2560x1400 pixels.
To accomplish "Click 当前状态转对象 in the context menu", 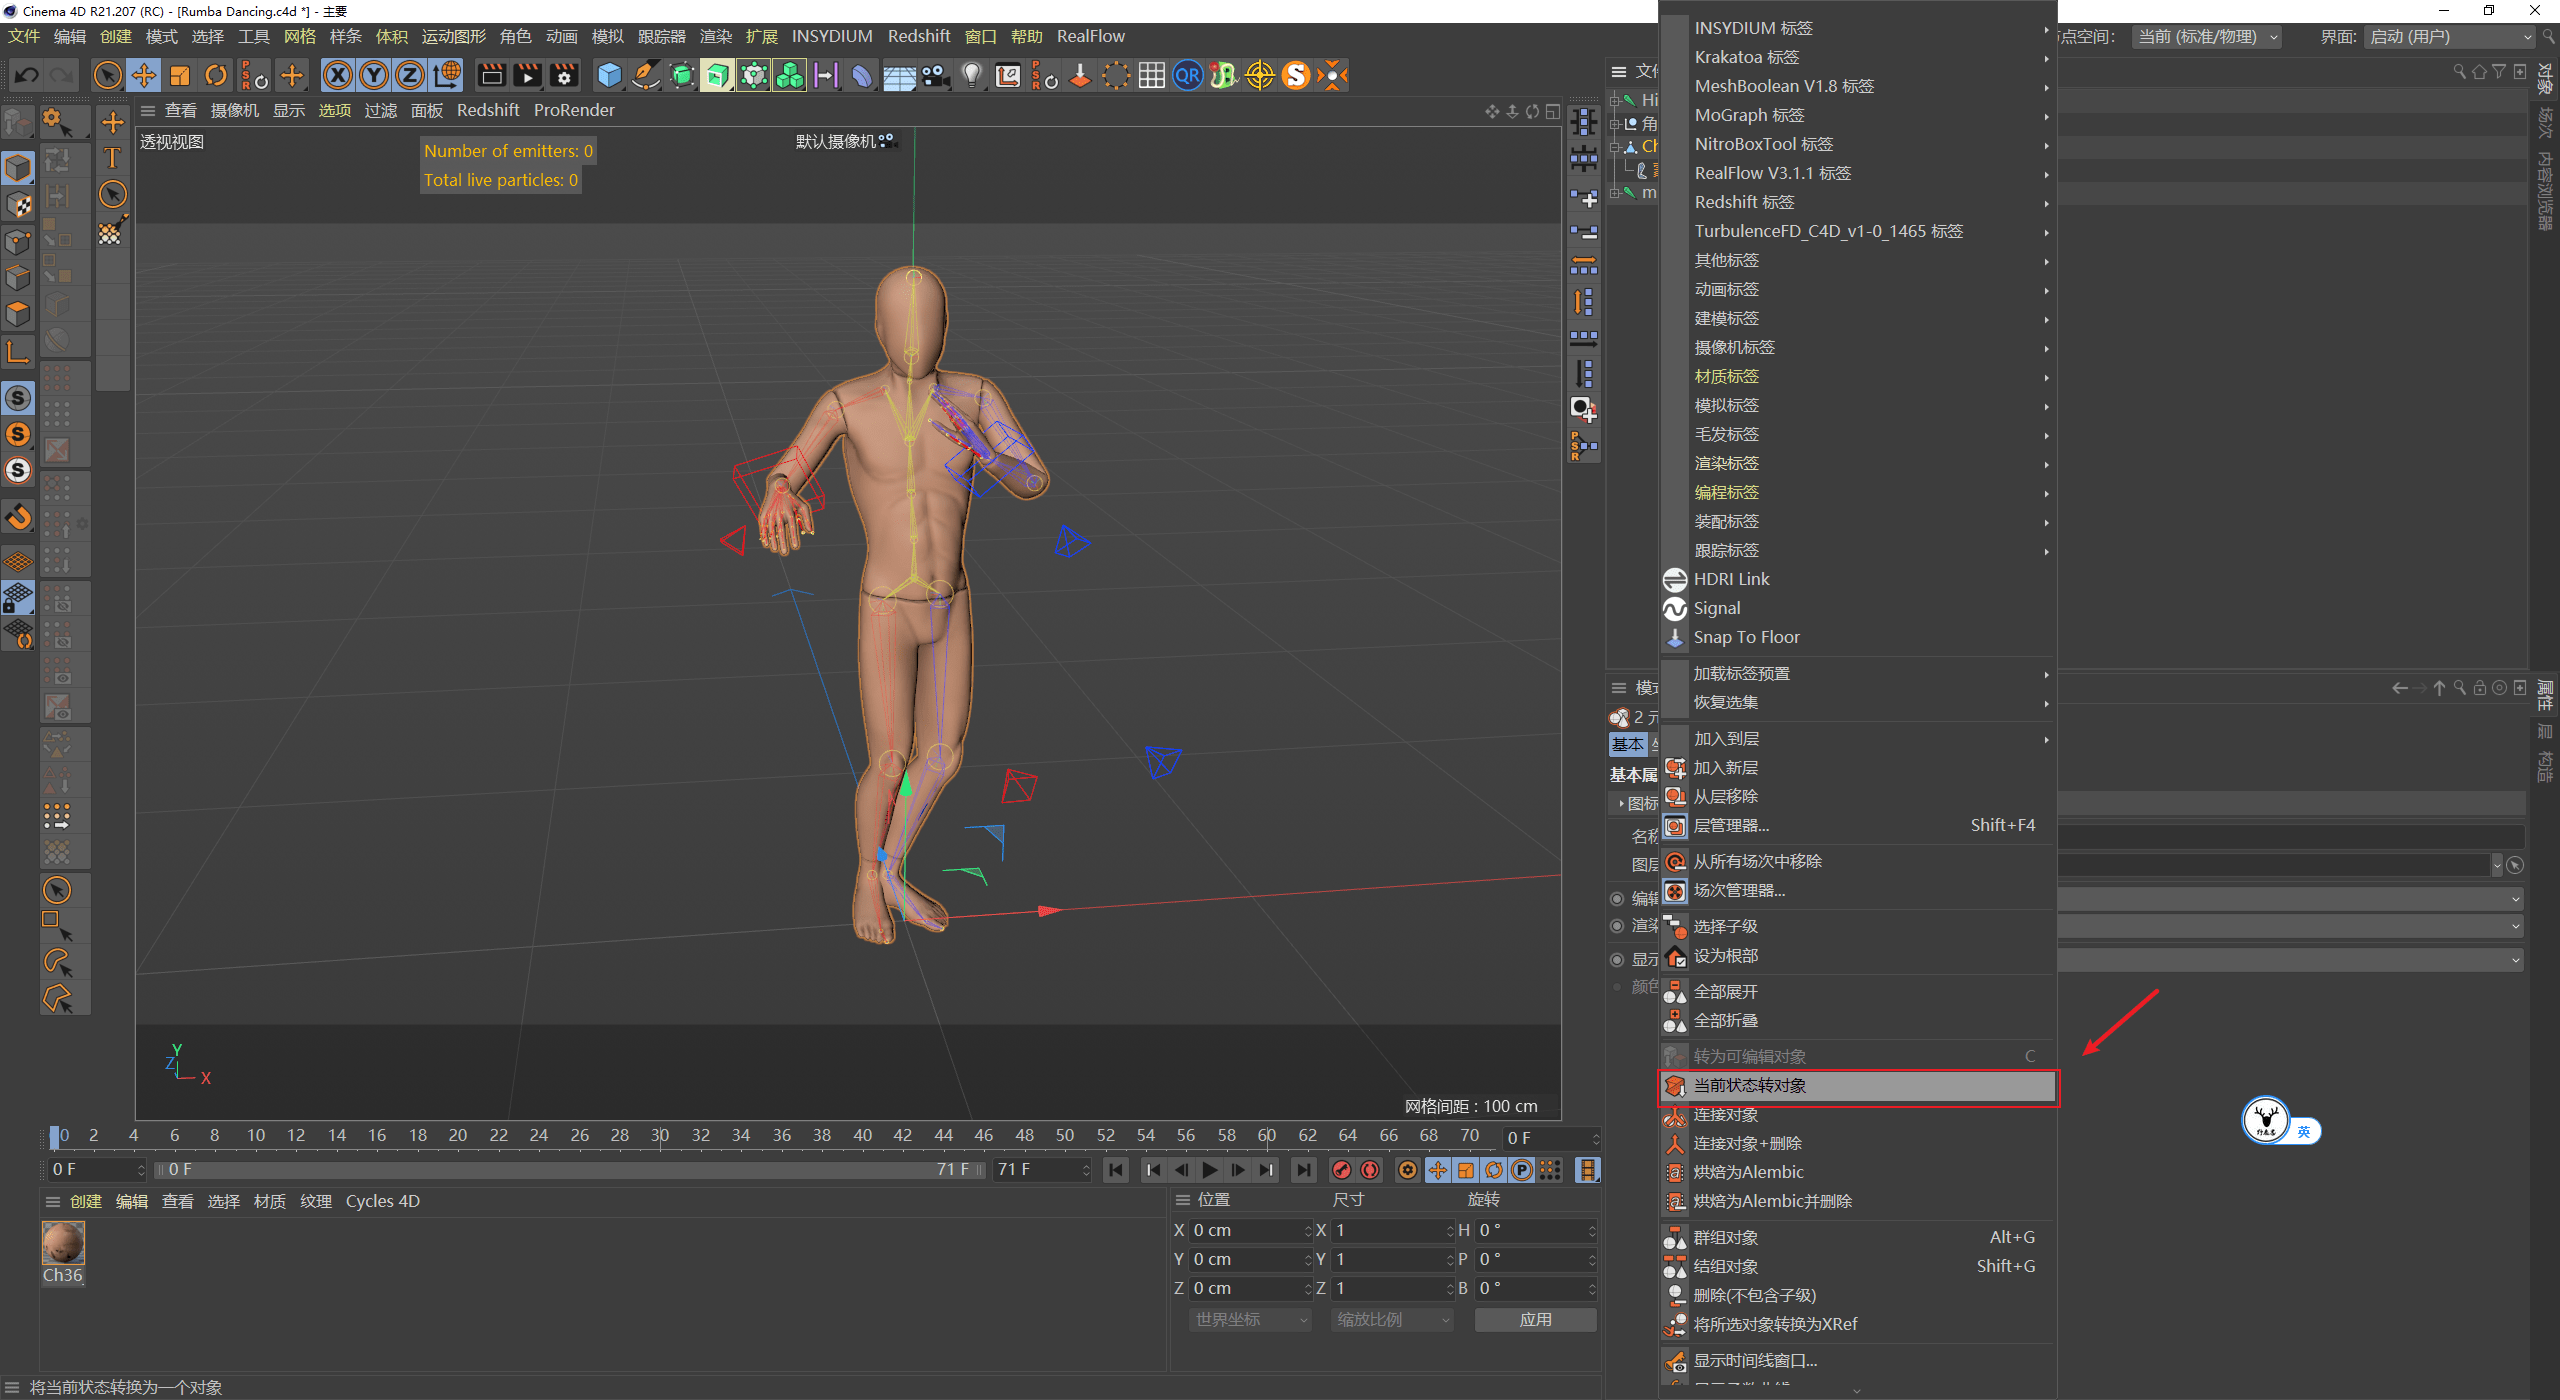I will click(x=1856, y=1085).
